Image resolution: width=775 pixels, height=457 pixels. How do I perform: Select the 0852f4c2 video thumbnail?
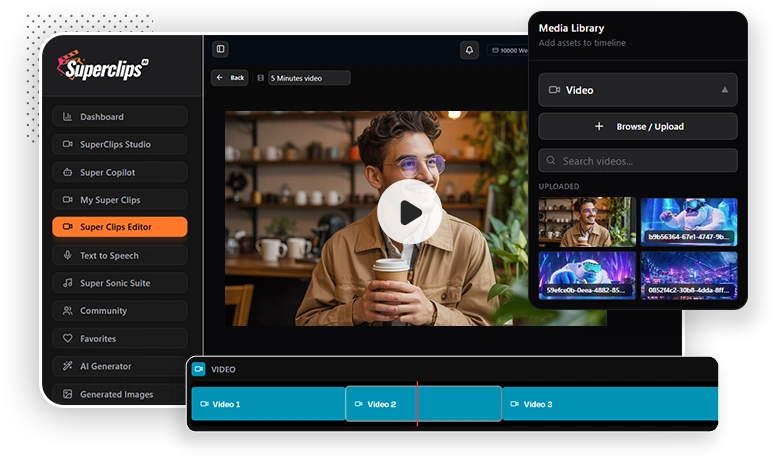click(x=689, y=275)
